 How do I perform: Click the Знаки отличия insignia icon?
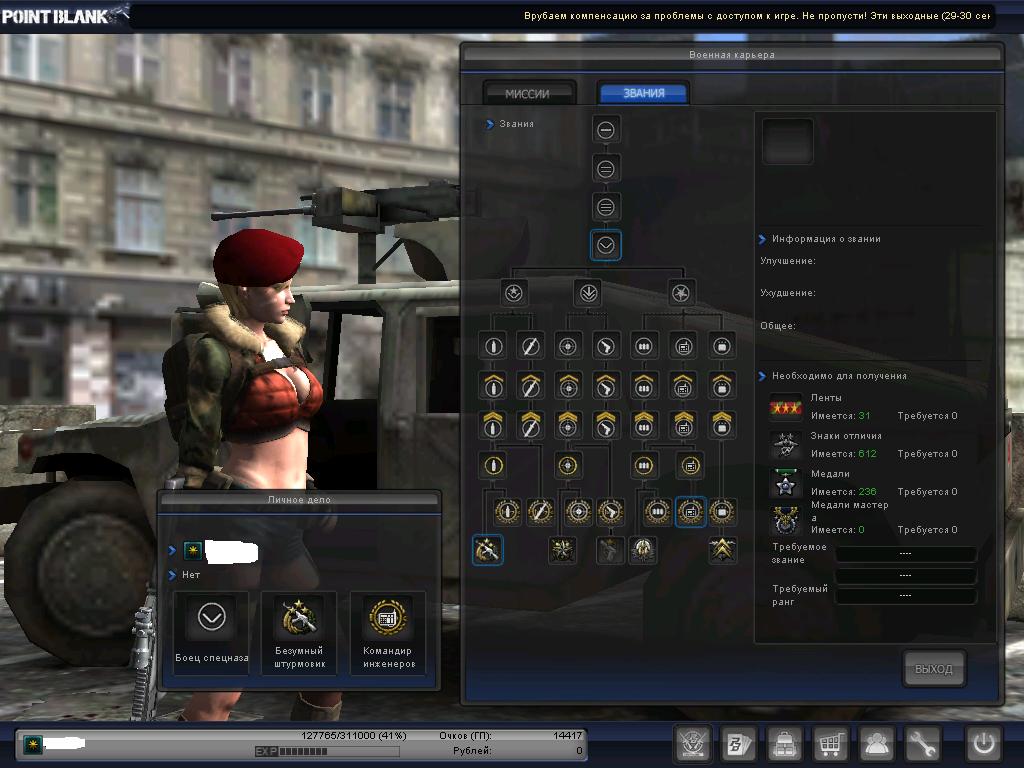click(x=786, y=445)
